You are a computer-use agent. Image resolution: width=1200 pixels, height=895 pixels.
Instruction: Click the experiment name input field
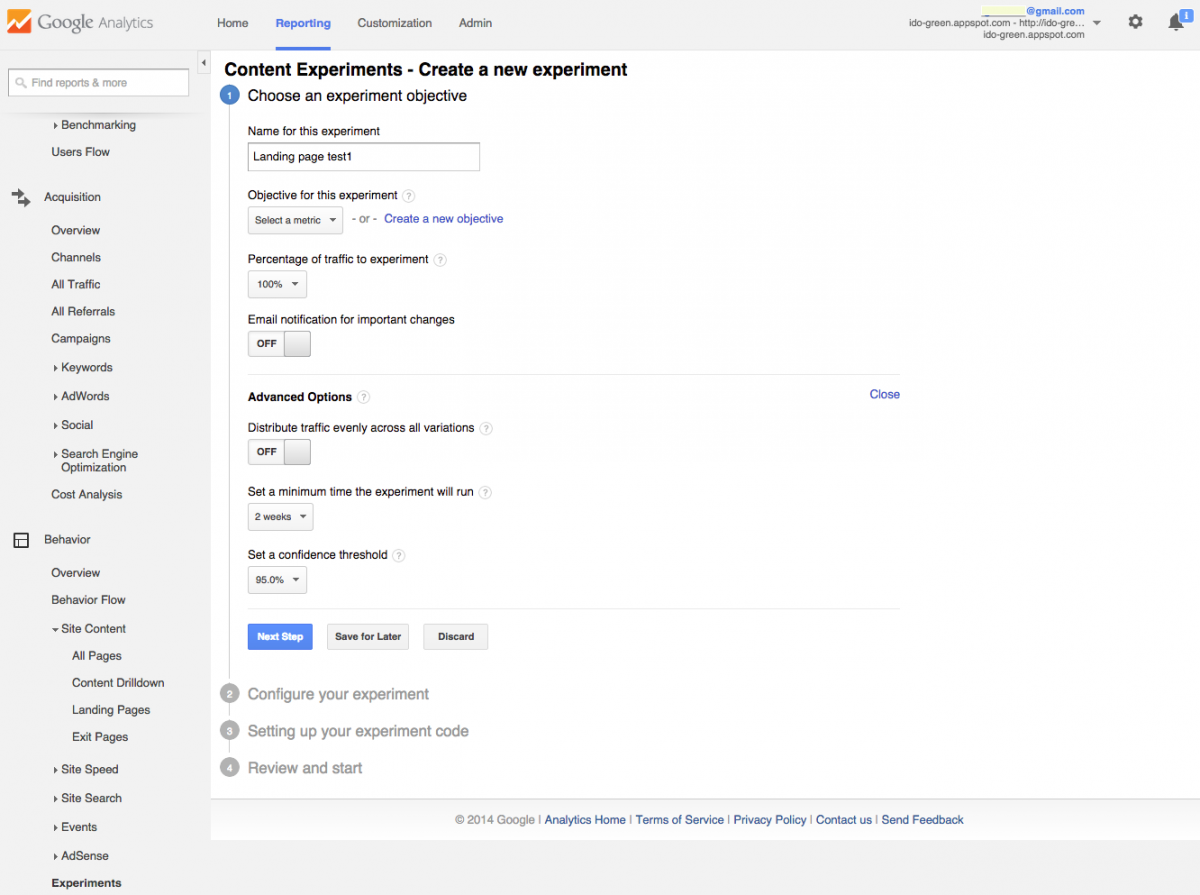click(x=363, y=157)
